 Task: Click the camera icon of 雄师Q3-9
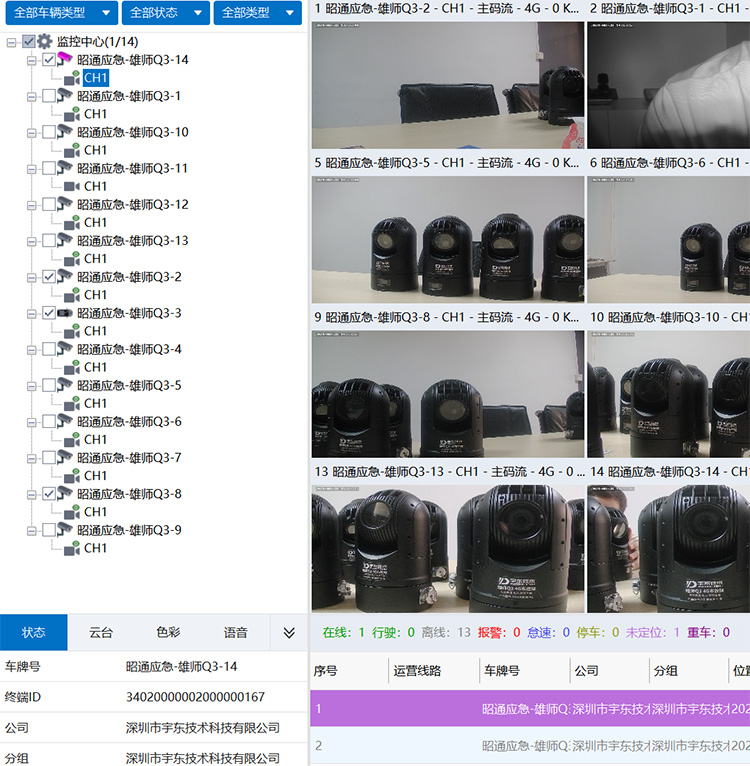point(65,530)
